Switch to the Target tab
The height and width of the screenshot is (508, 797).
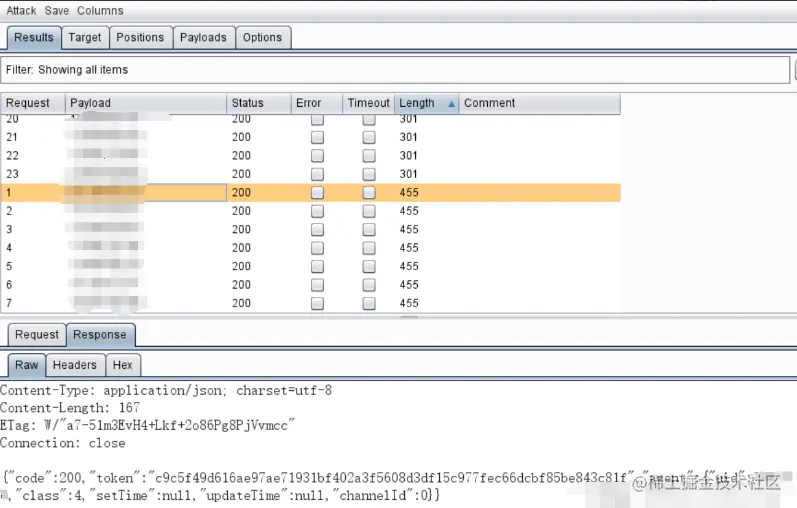(85, 38)
